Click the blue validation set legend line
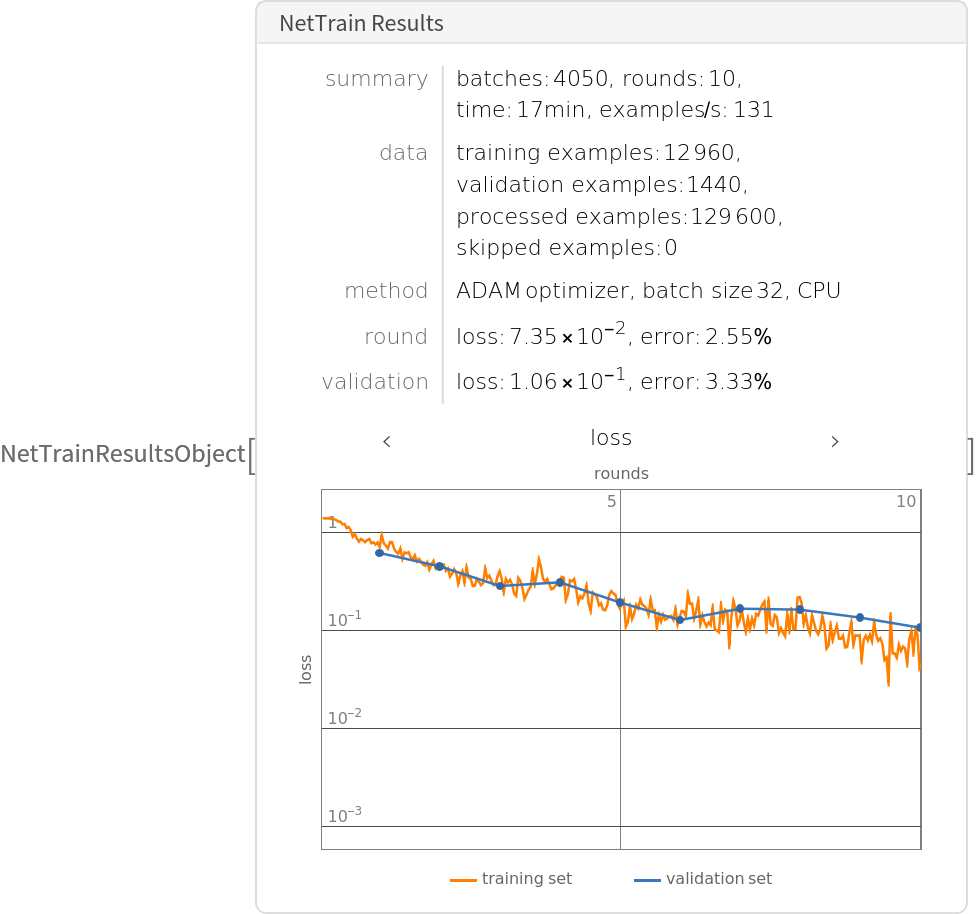The height and width of the screenshot is (914, 976). 647,880
